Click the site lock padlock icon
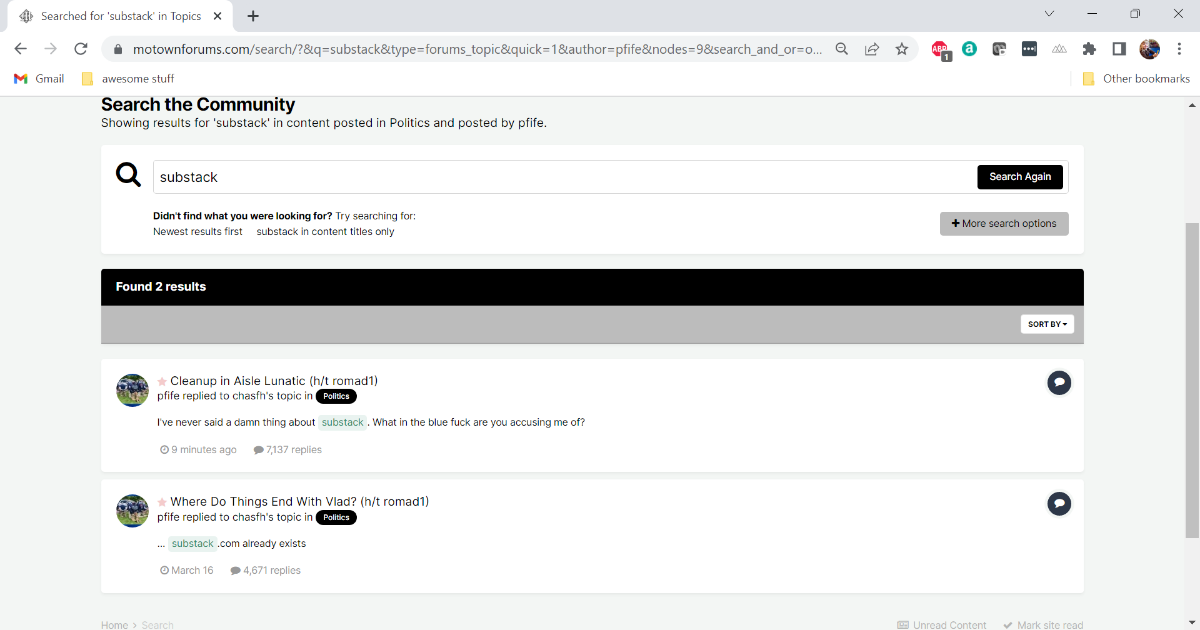This screenshot has height=630, width=1200. pyautogui.click(x=118, y=48)
